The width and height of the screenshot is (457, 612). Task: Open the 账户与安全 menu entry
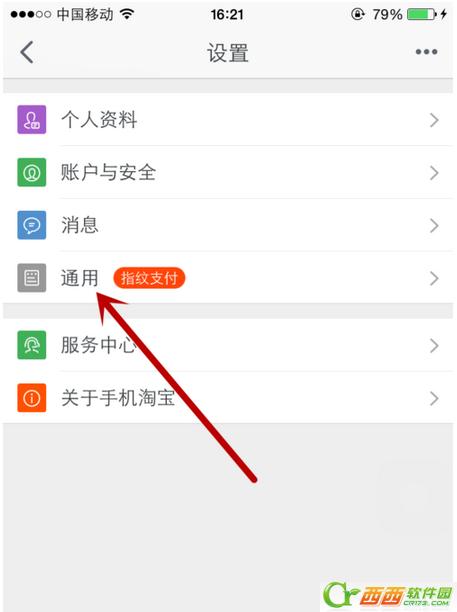coord(228,172)
